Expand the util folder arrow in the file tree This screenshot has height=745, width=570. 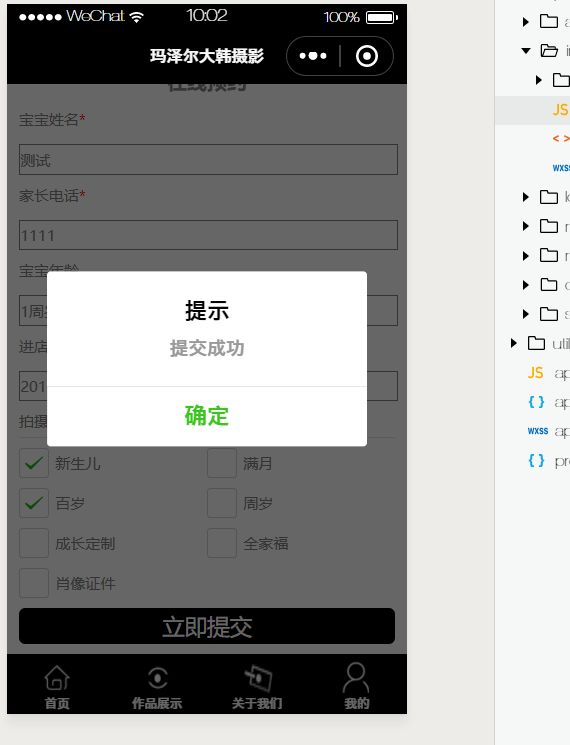[513, 343]
